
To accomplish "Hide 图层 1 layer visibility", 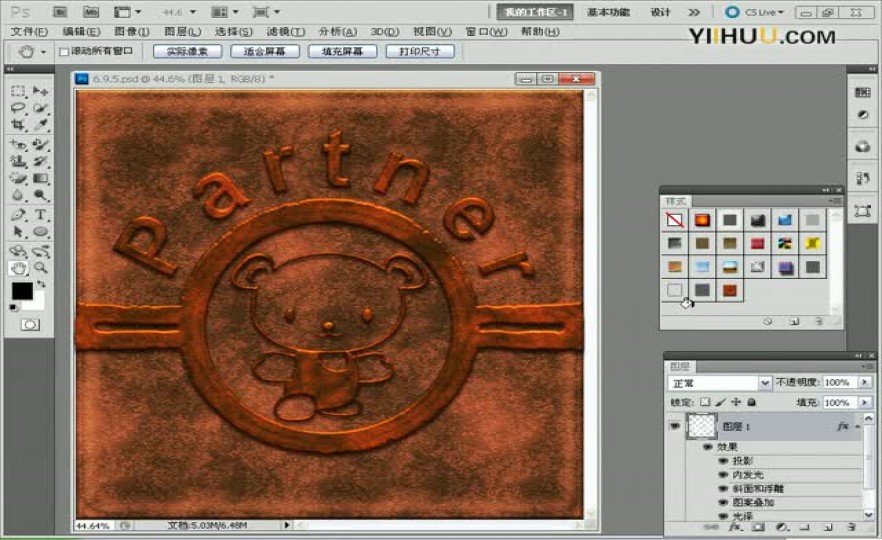I will point(674,426).
